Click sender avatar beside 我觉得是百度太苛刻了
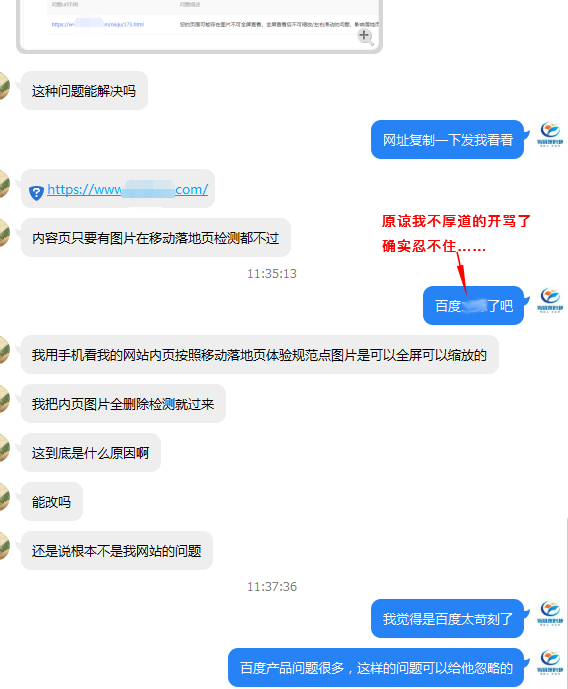Image resolution: width=568 pixels, height=689 pixels. [x=550, y=613]
